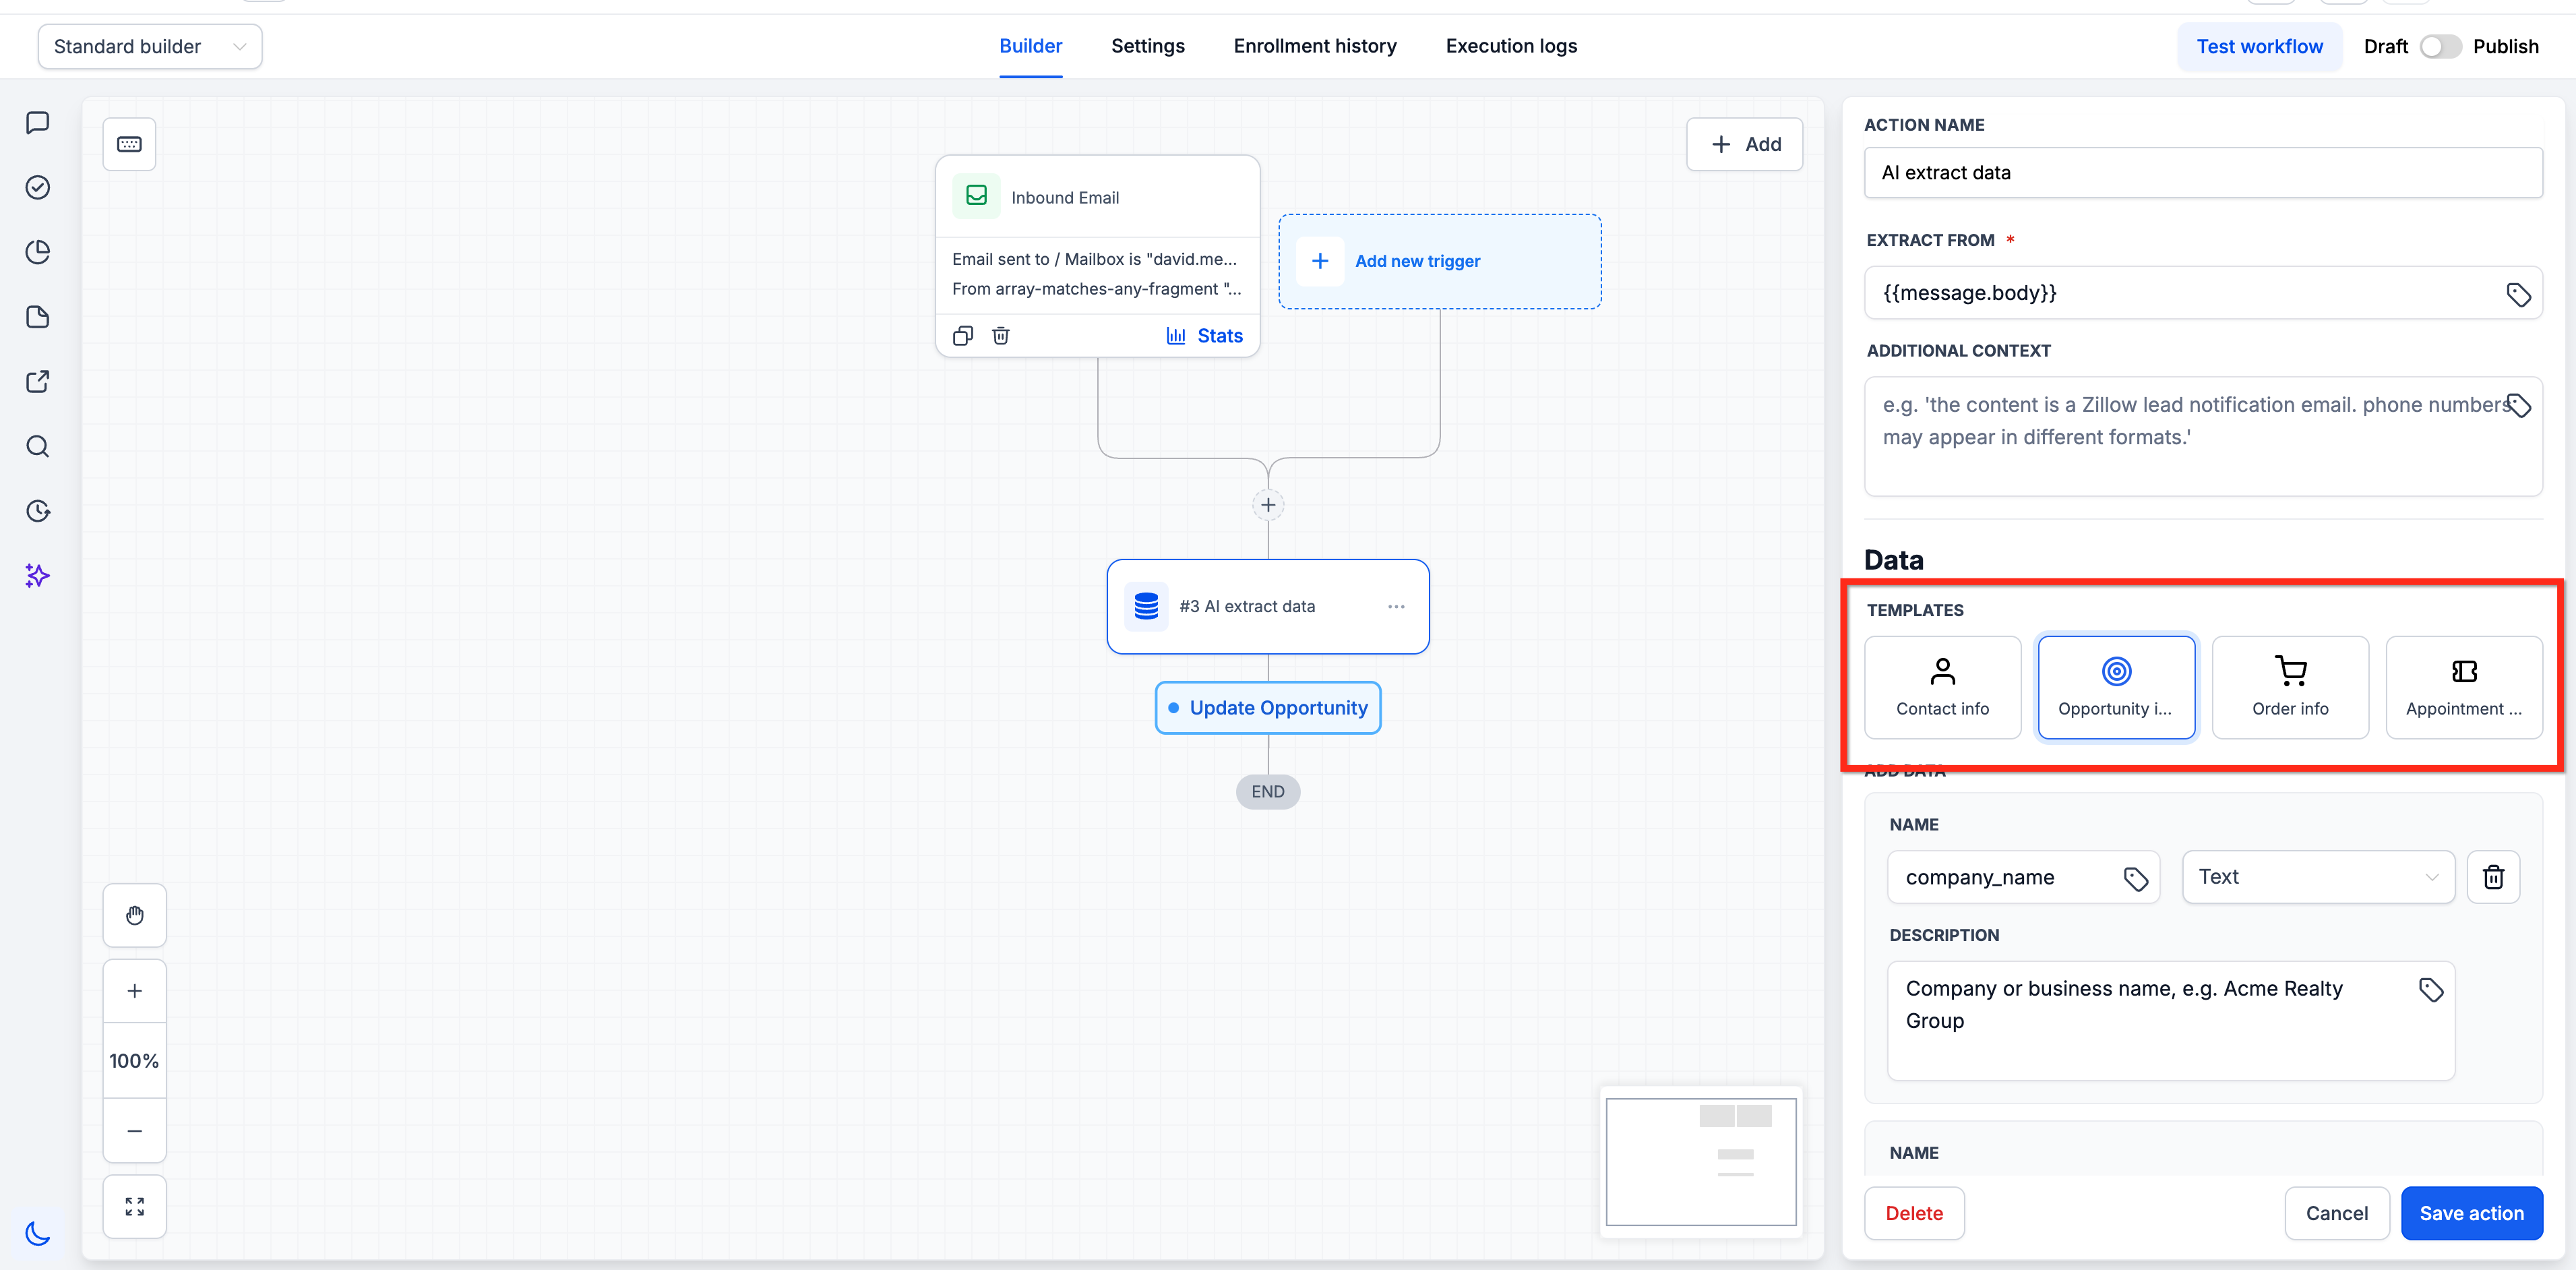Toggle the Draft/Publish switch
This screenshot has height=1270, width=2576.
2440,47
